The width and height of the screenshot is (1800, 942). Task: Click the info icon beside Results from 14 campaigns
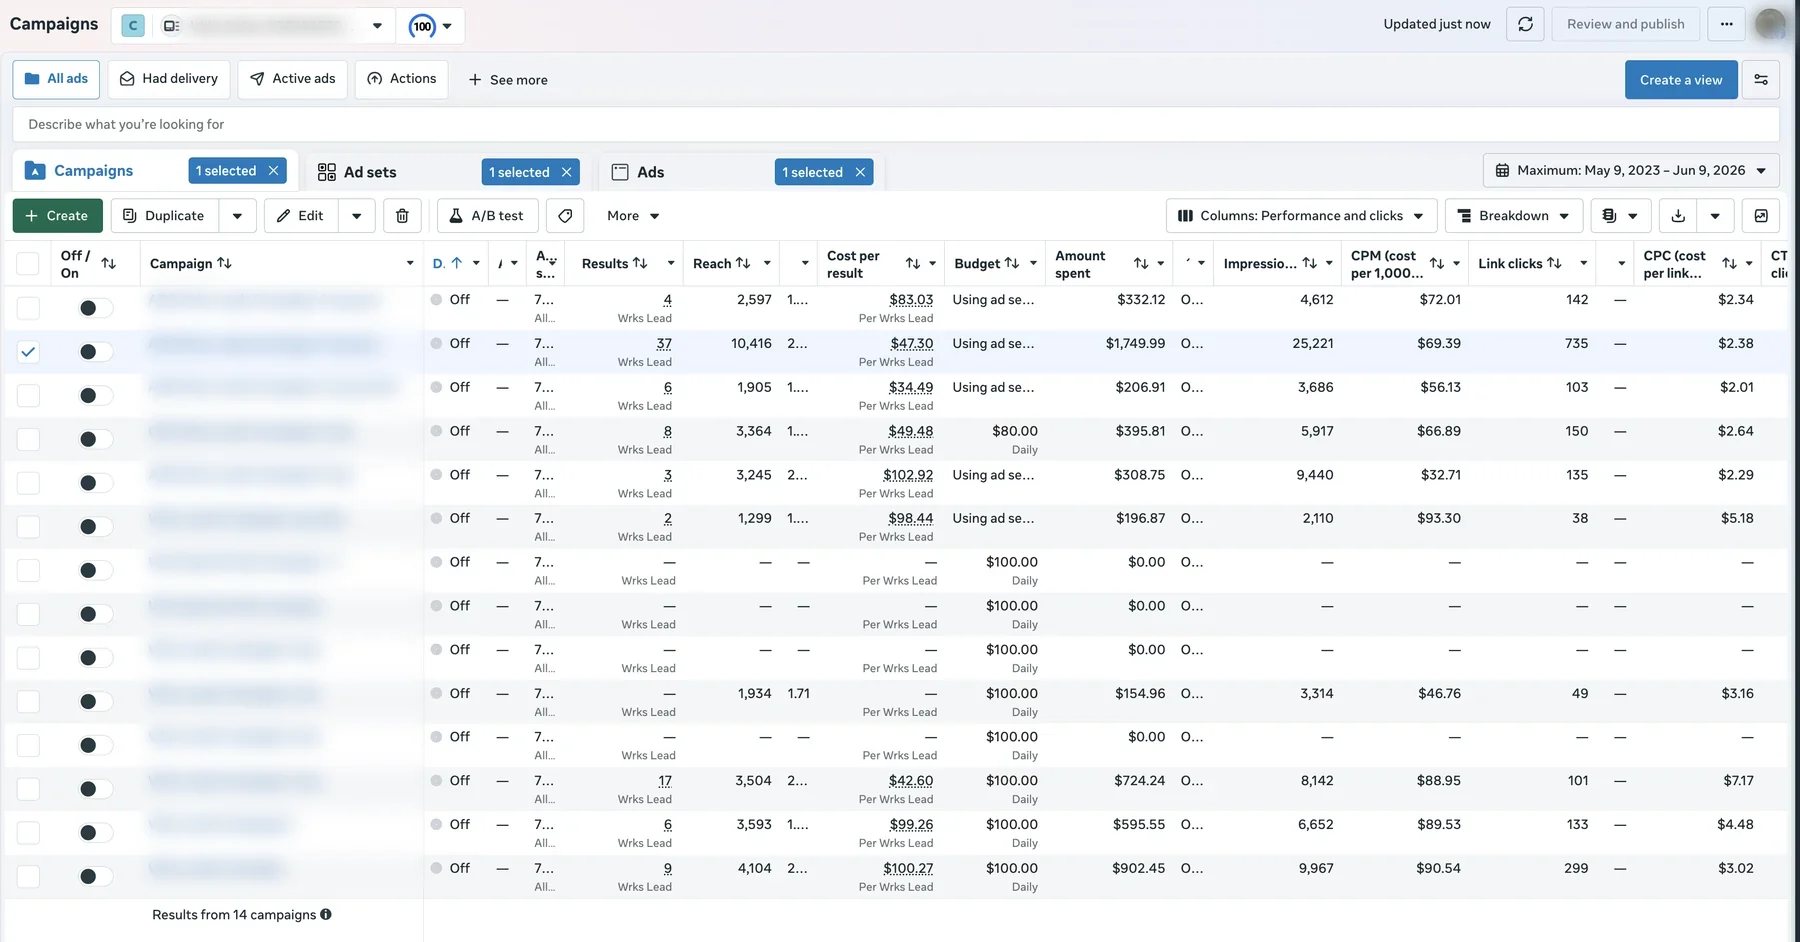tap(326, 914)
